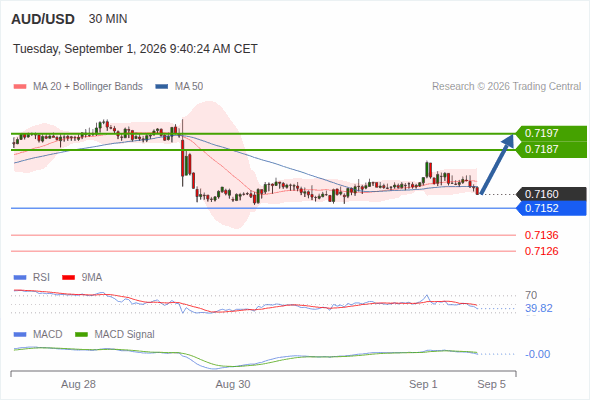Click the 9MA red legend marker
The width and height of the screenshot is (590, 400).
(68, 278)
